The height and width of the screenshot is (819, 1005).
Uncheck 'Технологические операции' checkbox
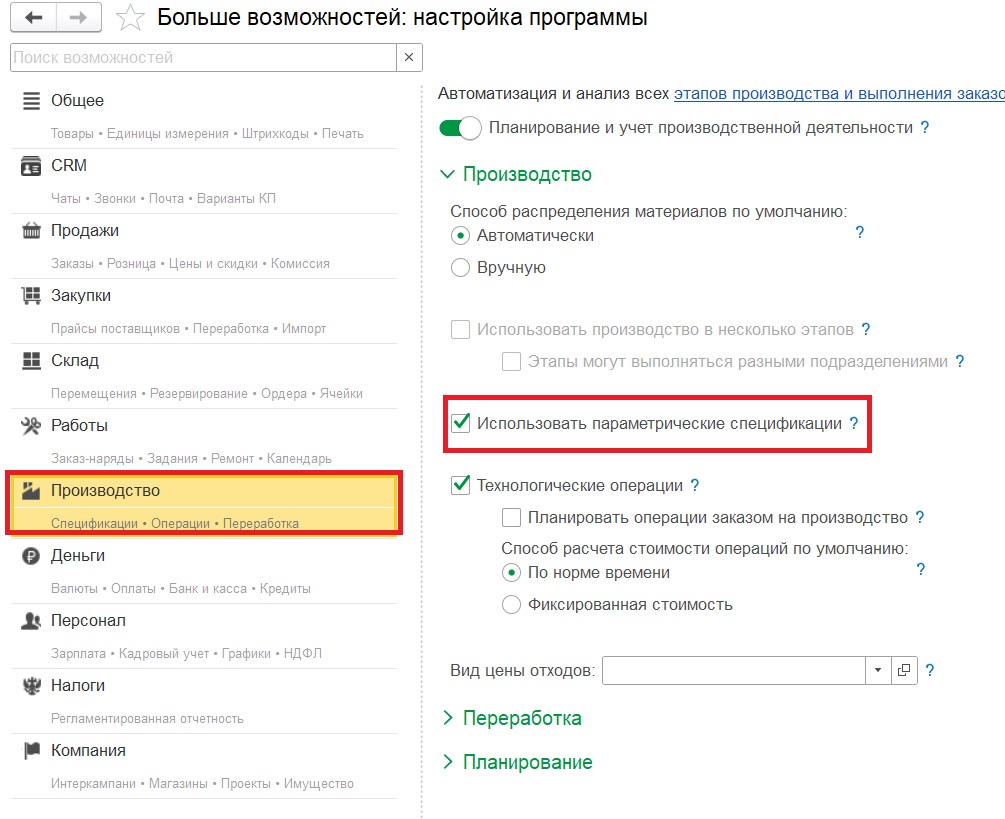coord(460,486)
